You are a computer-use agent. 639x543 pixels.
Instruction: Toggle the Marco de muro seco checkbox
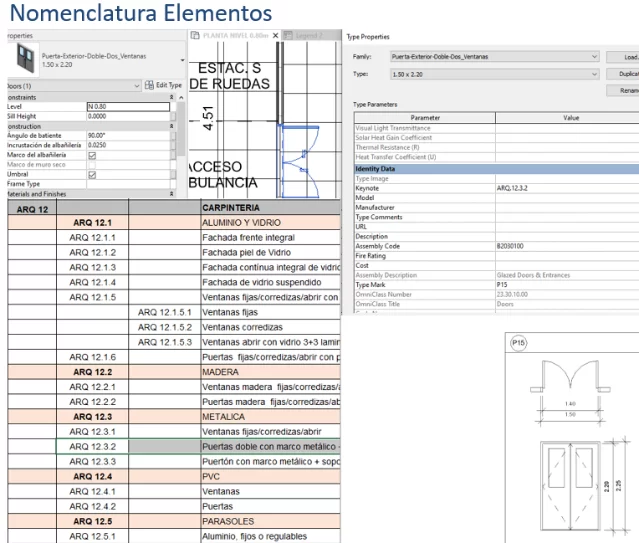pos(92,165)
